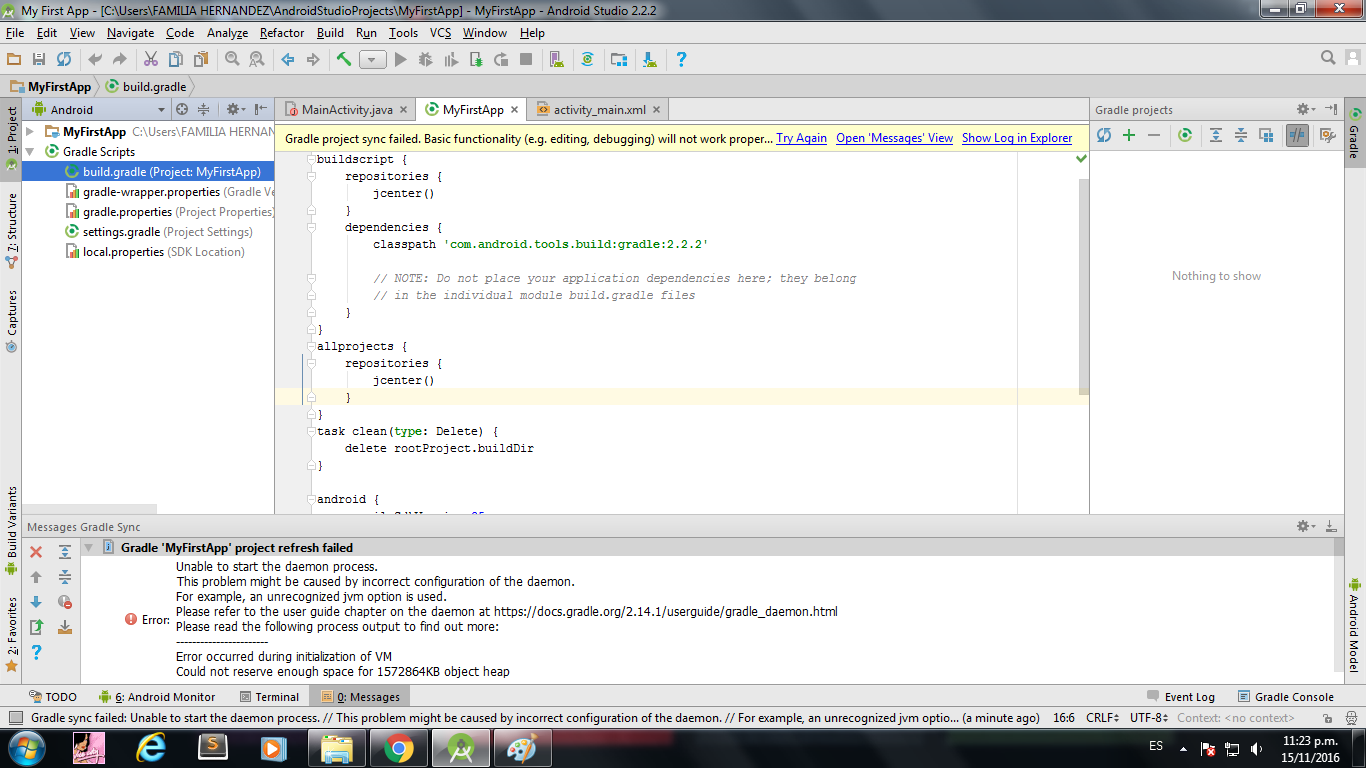Open the Analyze menu
This screenshot has width=1366, height=768.
[x=227, y=33]
